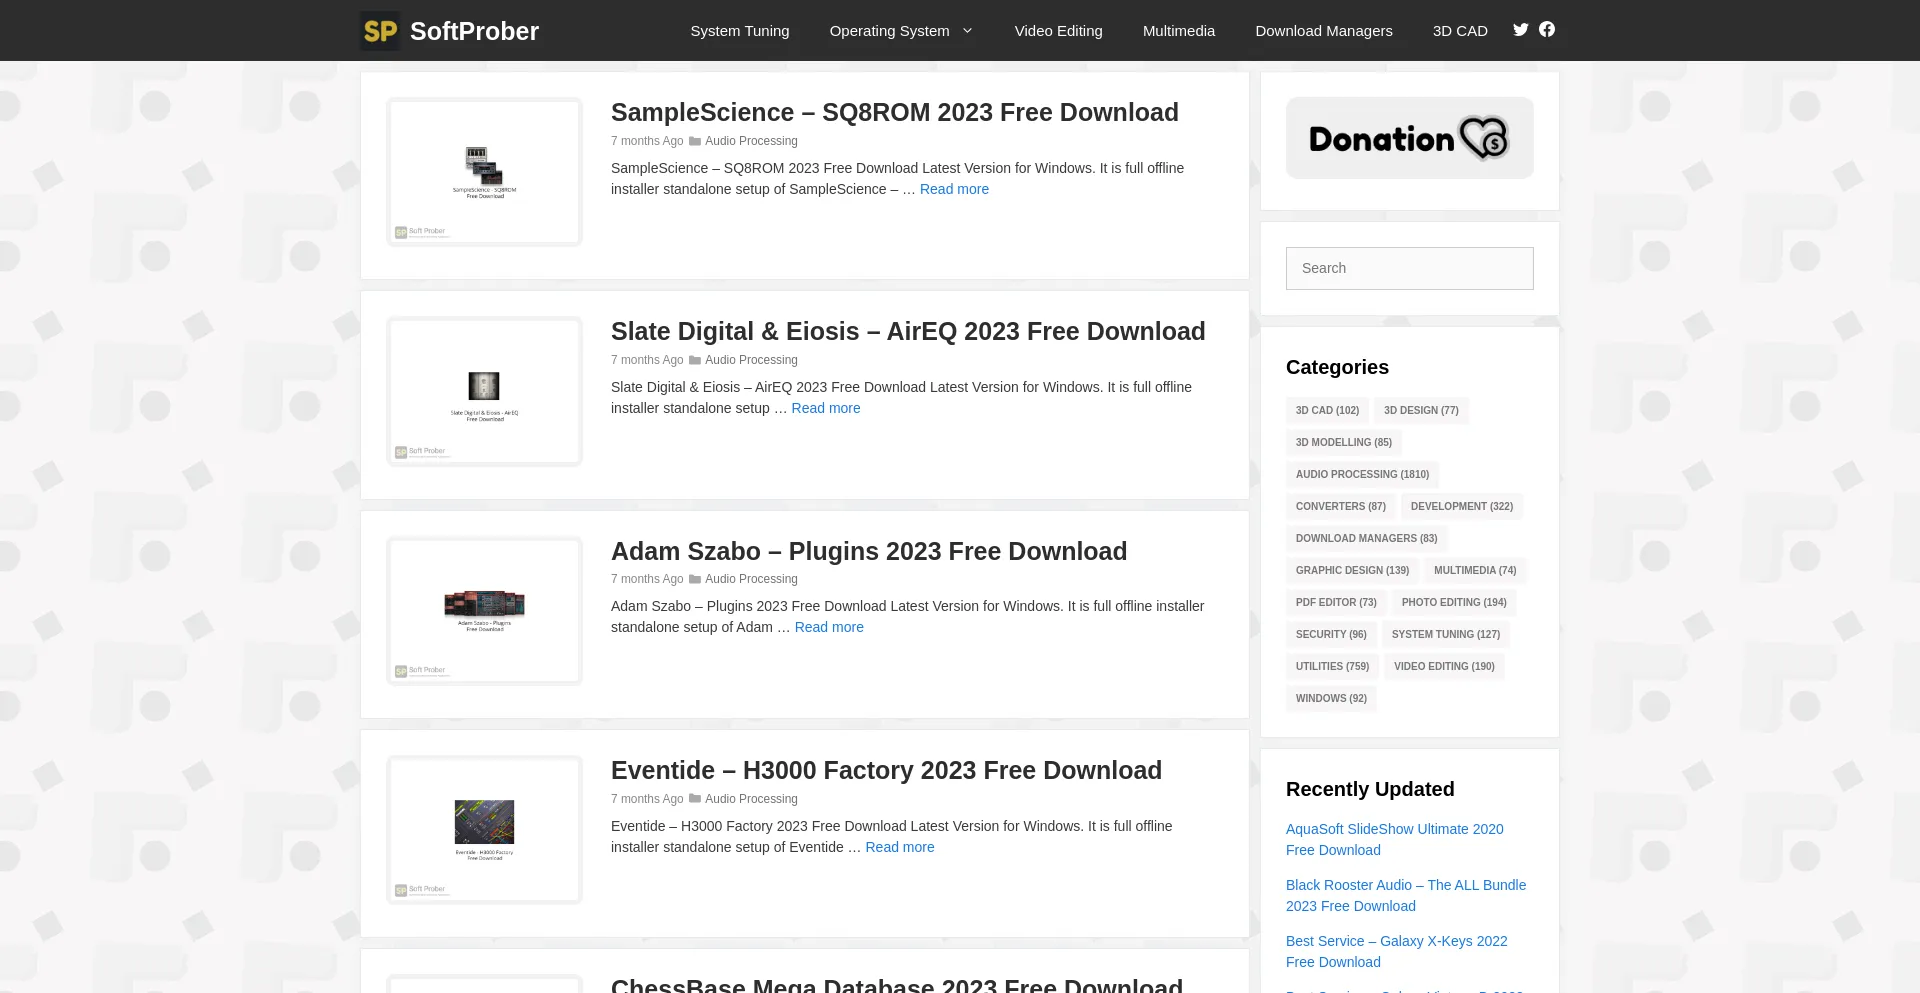Open the Eventide H3000 Factory thumbnail
Image resolution: width=1920 pixels, height=993 pixels.
point(484,830)
